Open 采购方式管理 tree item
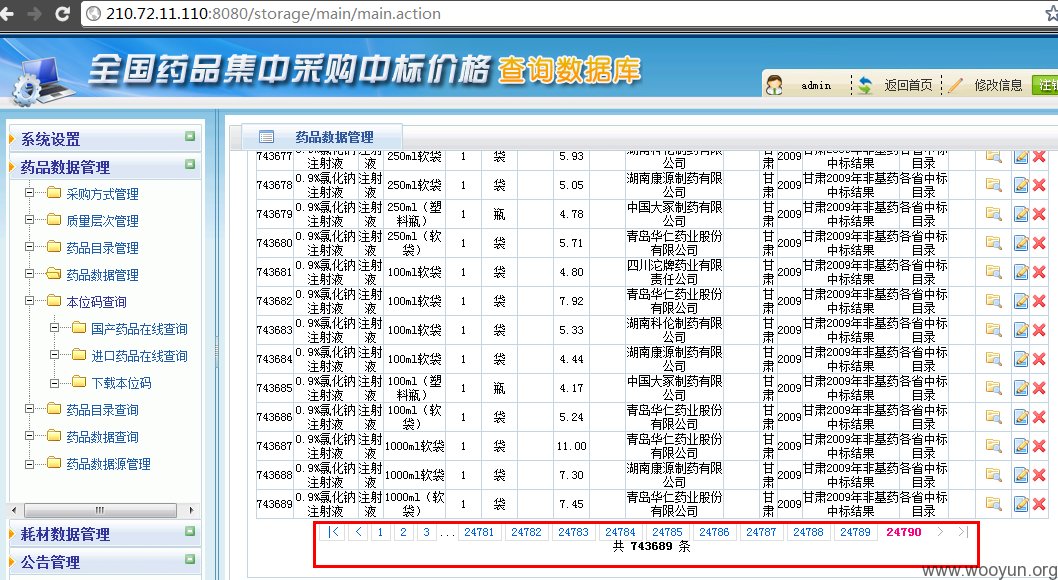The image size is (1058, 580). [103, 194]
